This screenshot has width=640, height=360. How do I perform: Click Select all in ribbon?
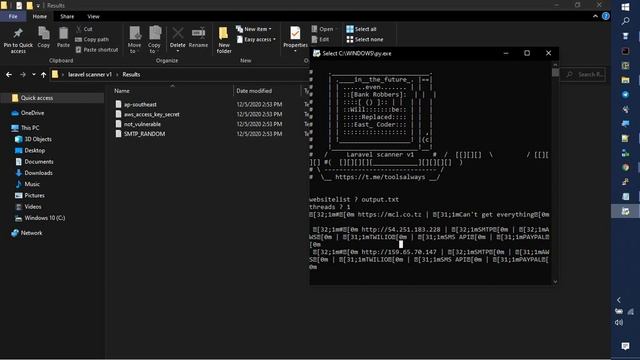pyautogui.click(x=361, y=29)
